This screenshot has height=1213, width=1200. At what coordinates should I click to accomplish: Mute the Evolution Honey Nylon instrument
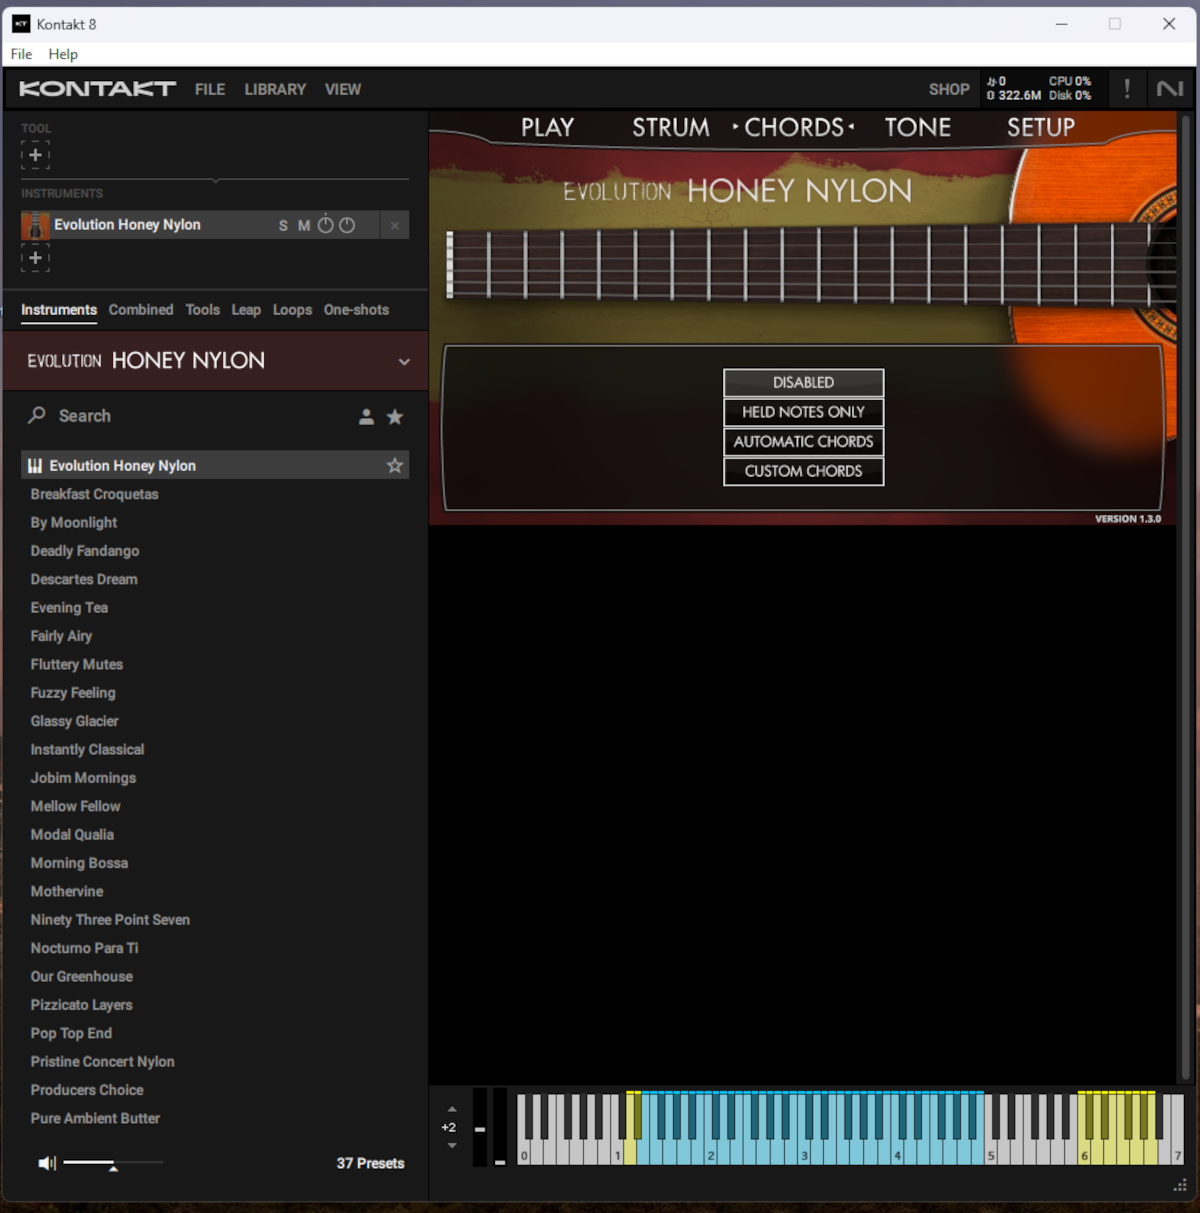pos(304,226)
